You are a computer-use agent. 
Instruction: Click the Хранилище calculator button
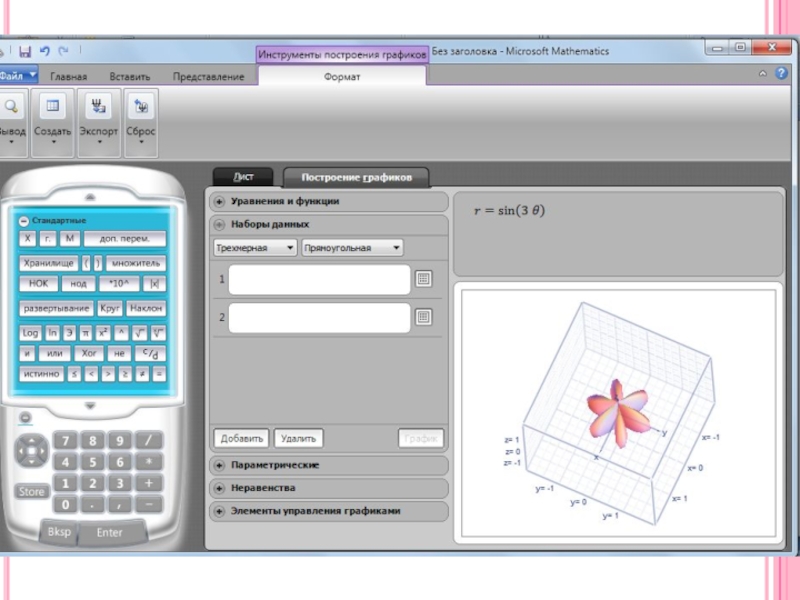[48, 263]
